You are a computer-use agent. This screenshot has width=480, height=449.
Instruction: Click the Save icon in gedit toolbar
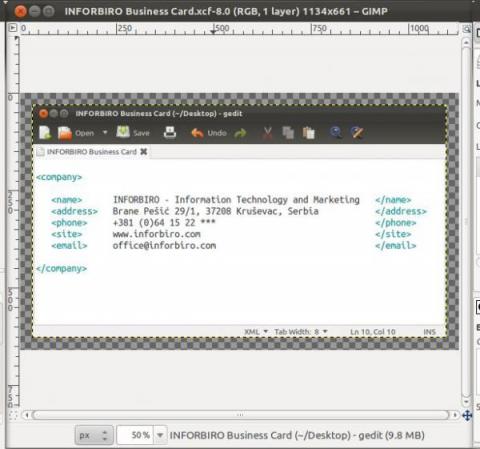pos(123,132)
